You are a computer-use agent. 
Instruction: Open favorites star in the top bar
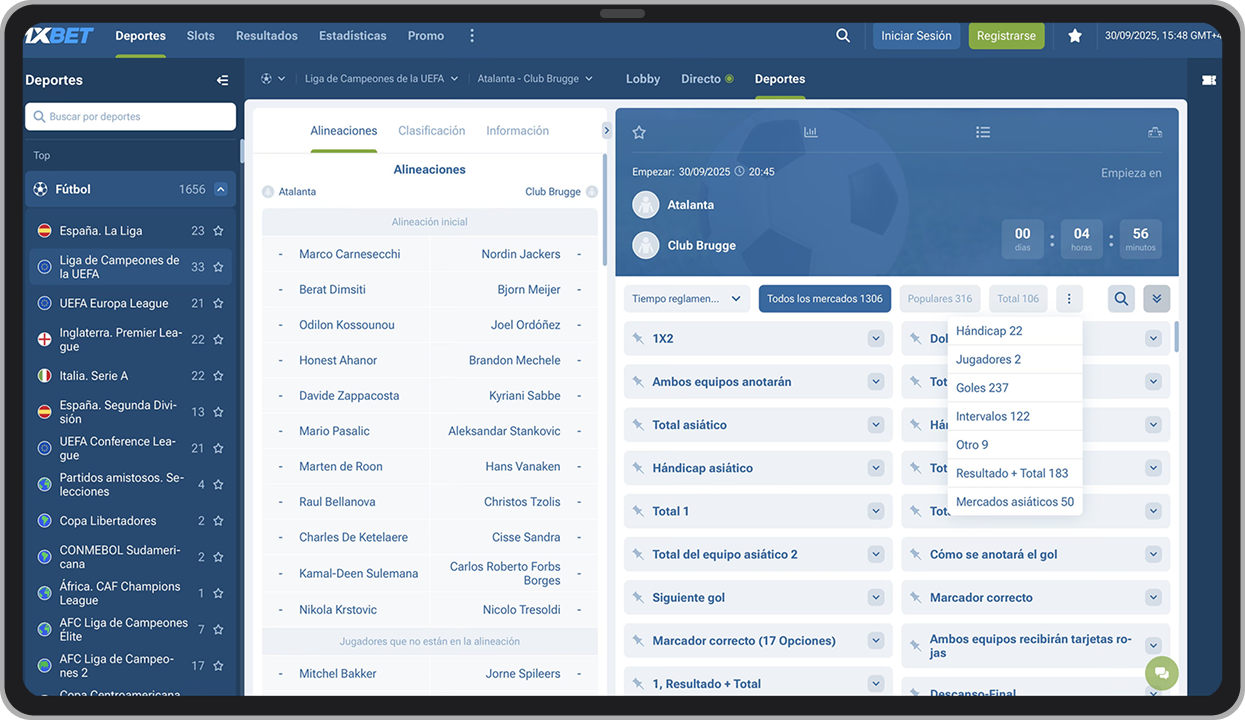tap(1075, 36)
